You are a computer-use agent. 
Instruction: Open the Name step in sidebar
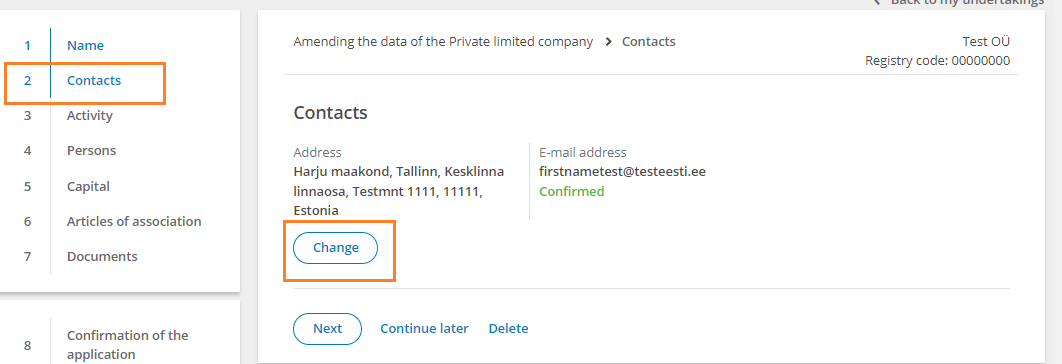[85, 45]
